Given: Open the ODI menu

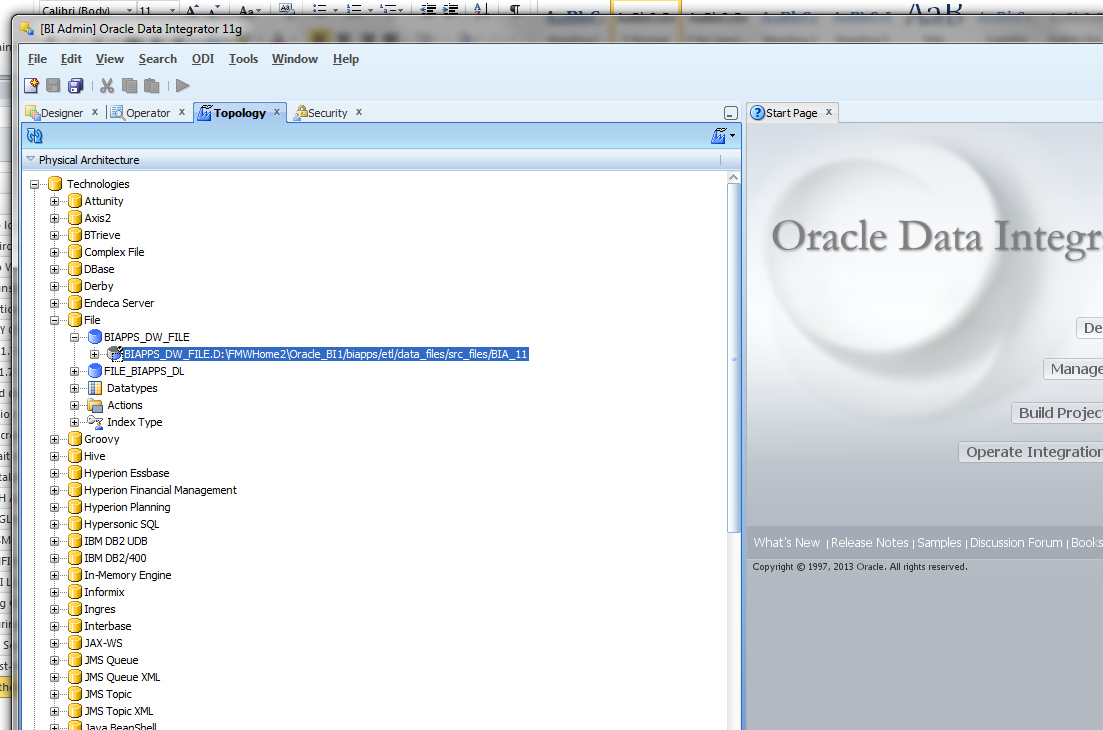Looking at the screenshot, I should (203, 59).
